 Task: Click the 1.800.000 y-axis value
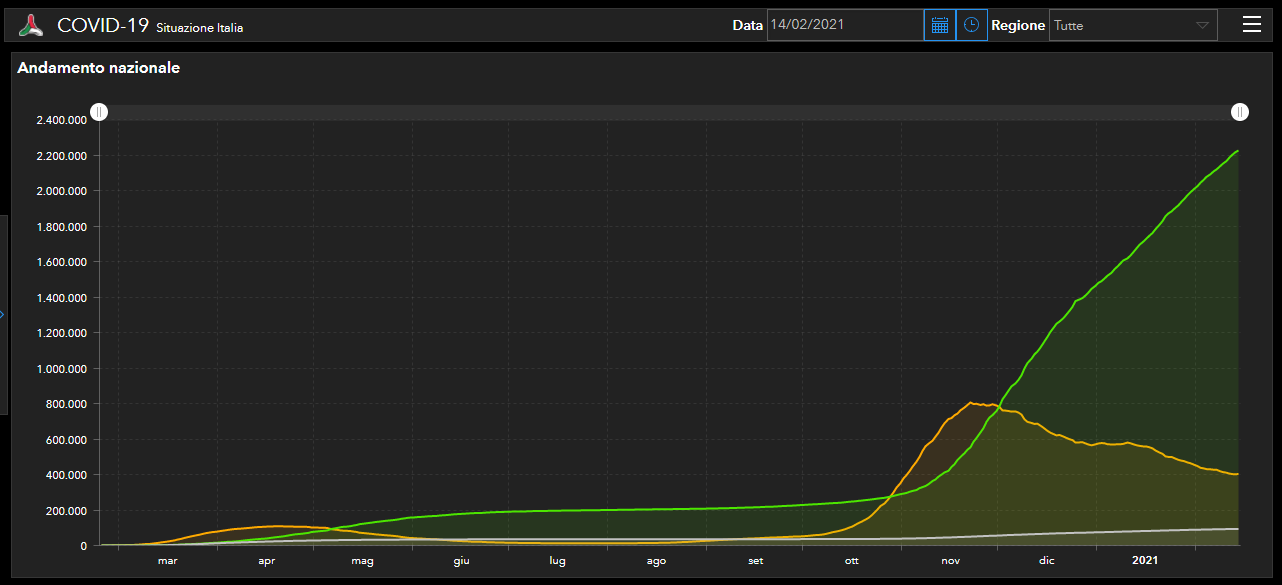(60, 227)
